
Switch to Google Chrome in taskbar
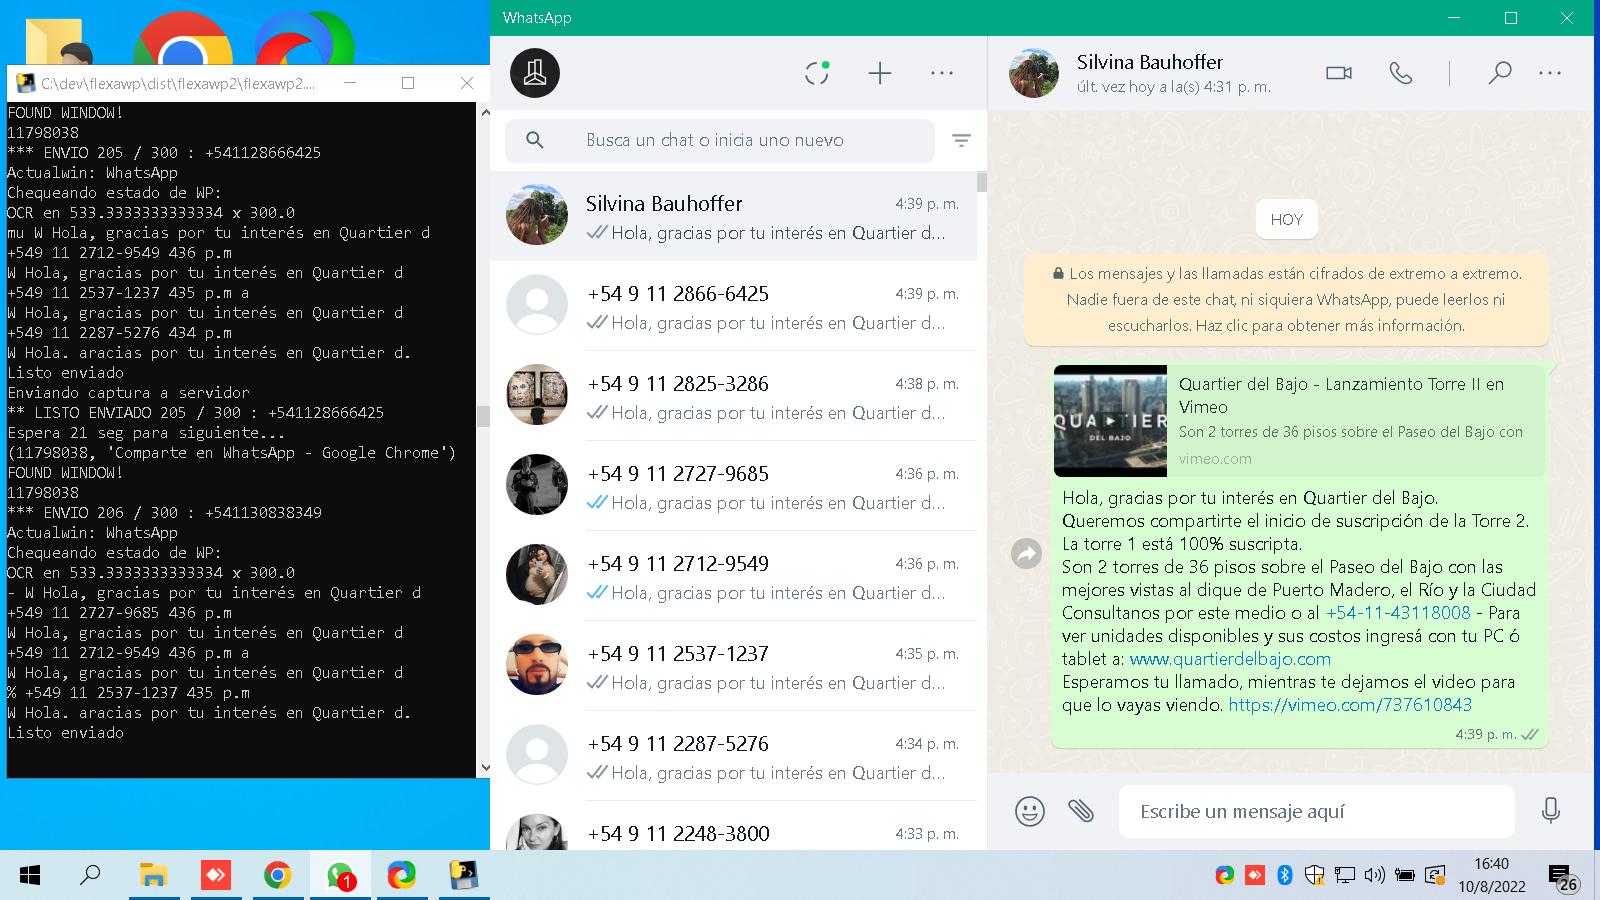278,876
